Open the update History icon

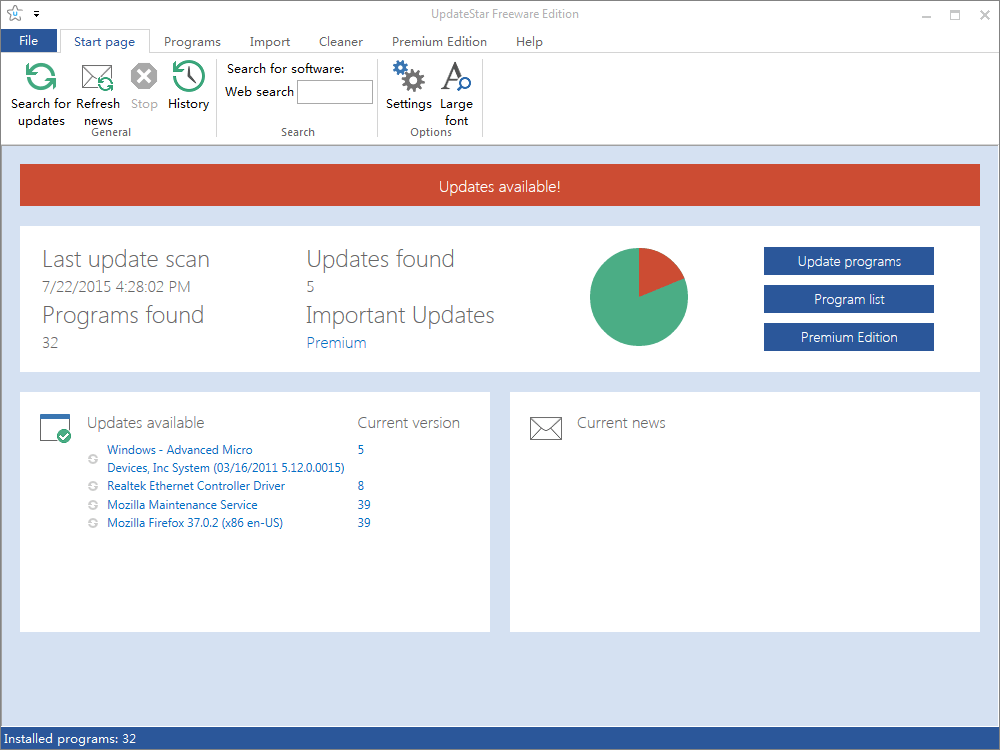coord(189,77)
